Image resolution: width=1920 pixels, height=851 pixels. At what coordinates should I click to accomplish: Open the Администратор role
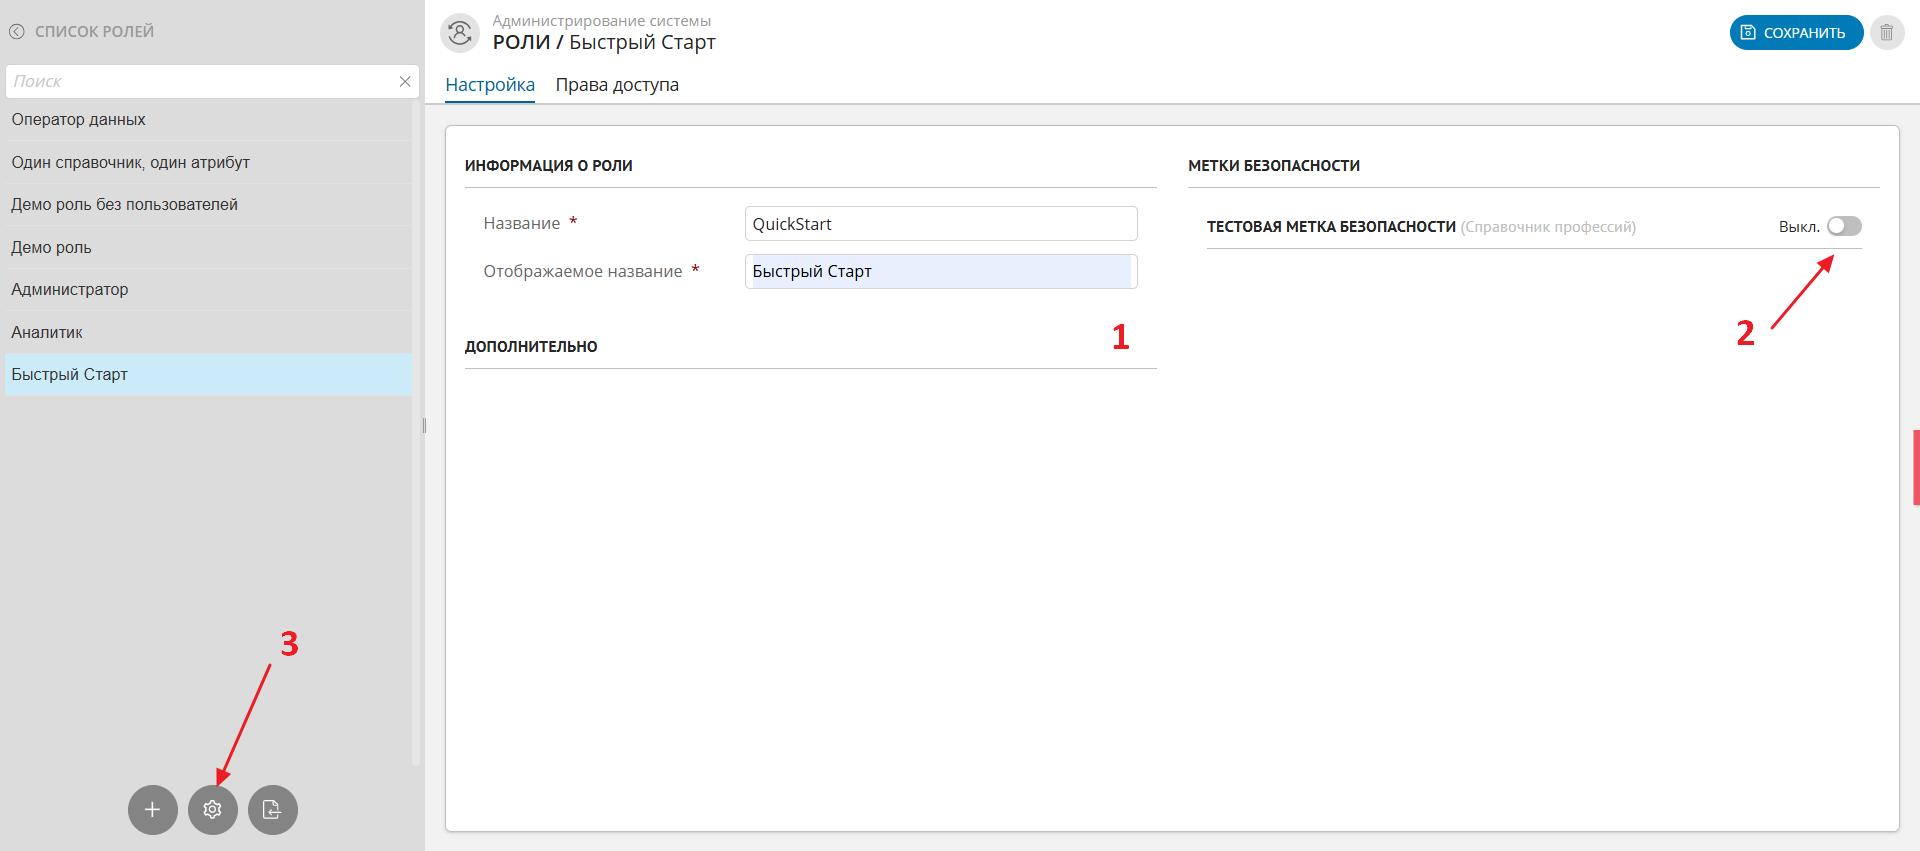click(70, 290)
